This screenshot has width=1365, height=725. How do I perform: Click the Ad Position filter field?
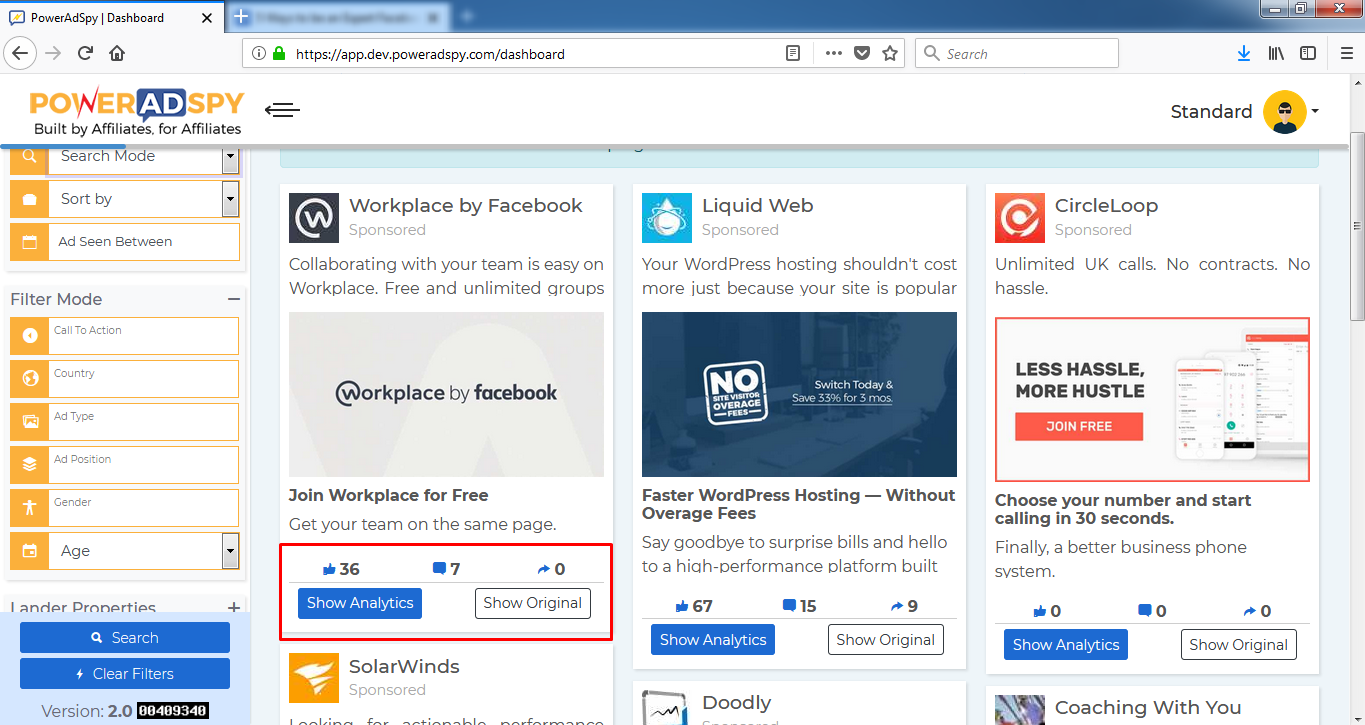click(x=144, y=465)
